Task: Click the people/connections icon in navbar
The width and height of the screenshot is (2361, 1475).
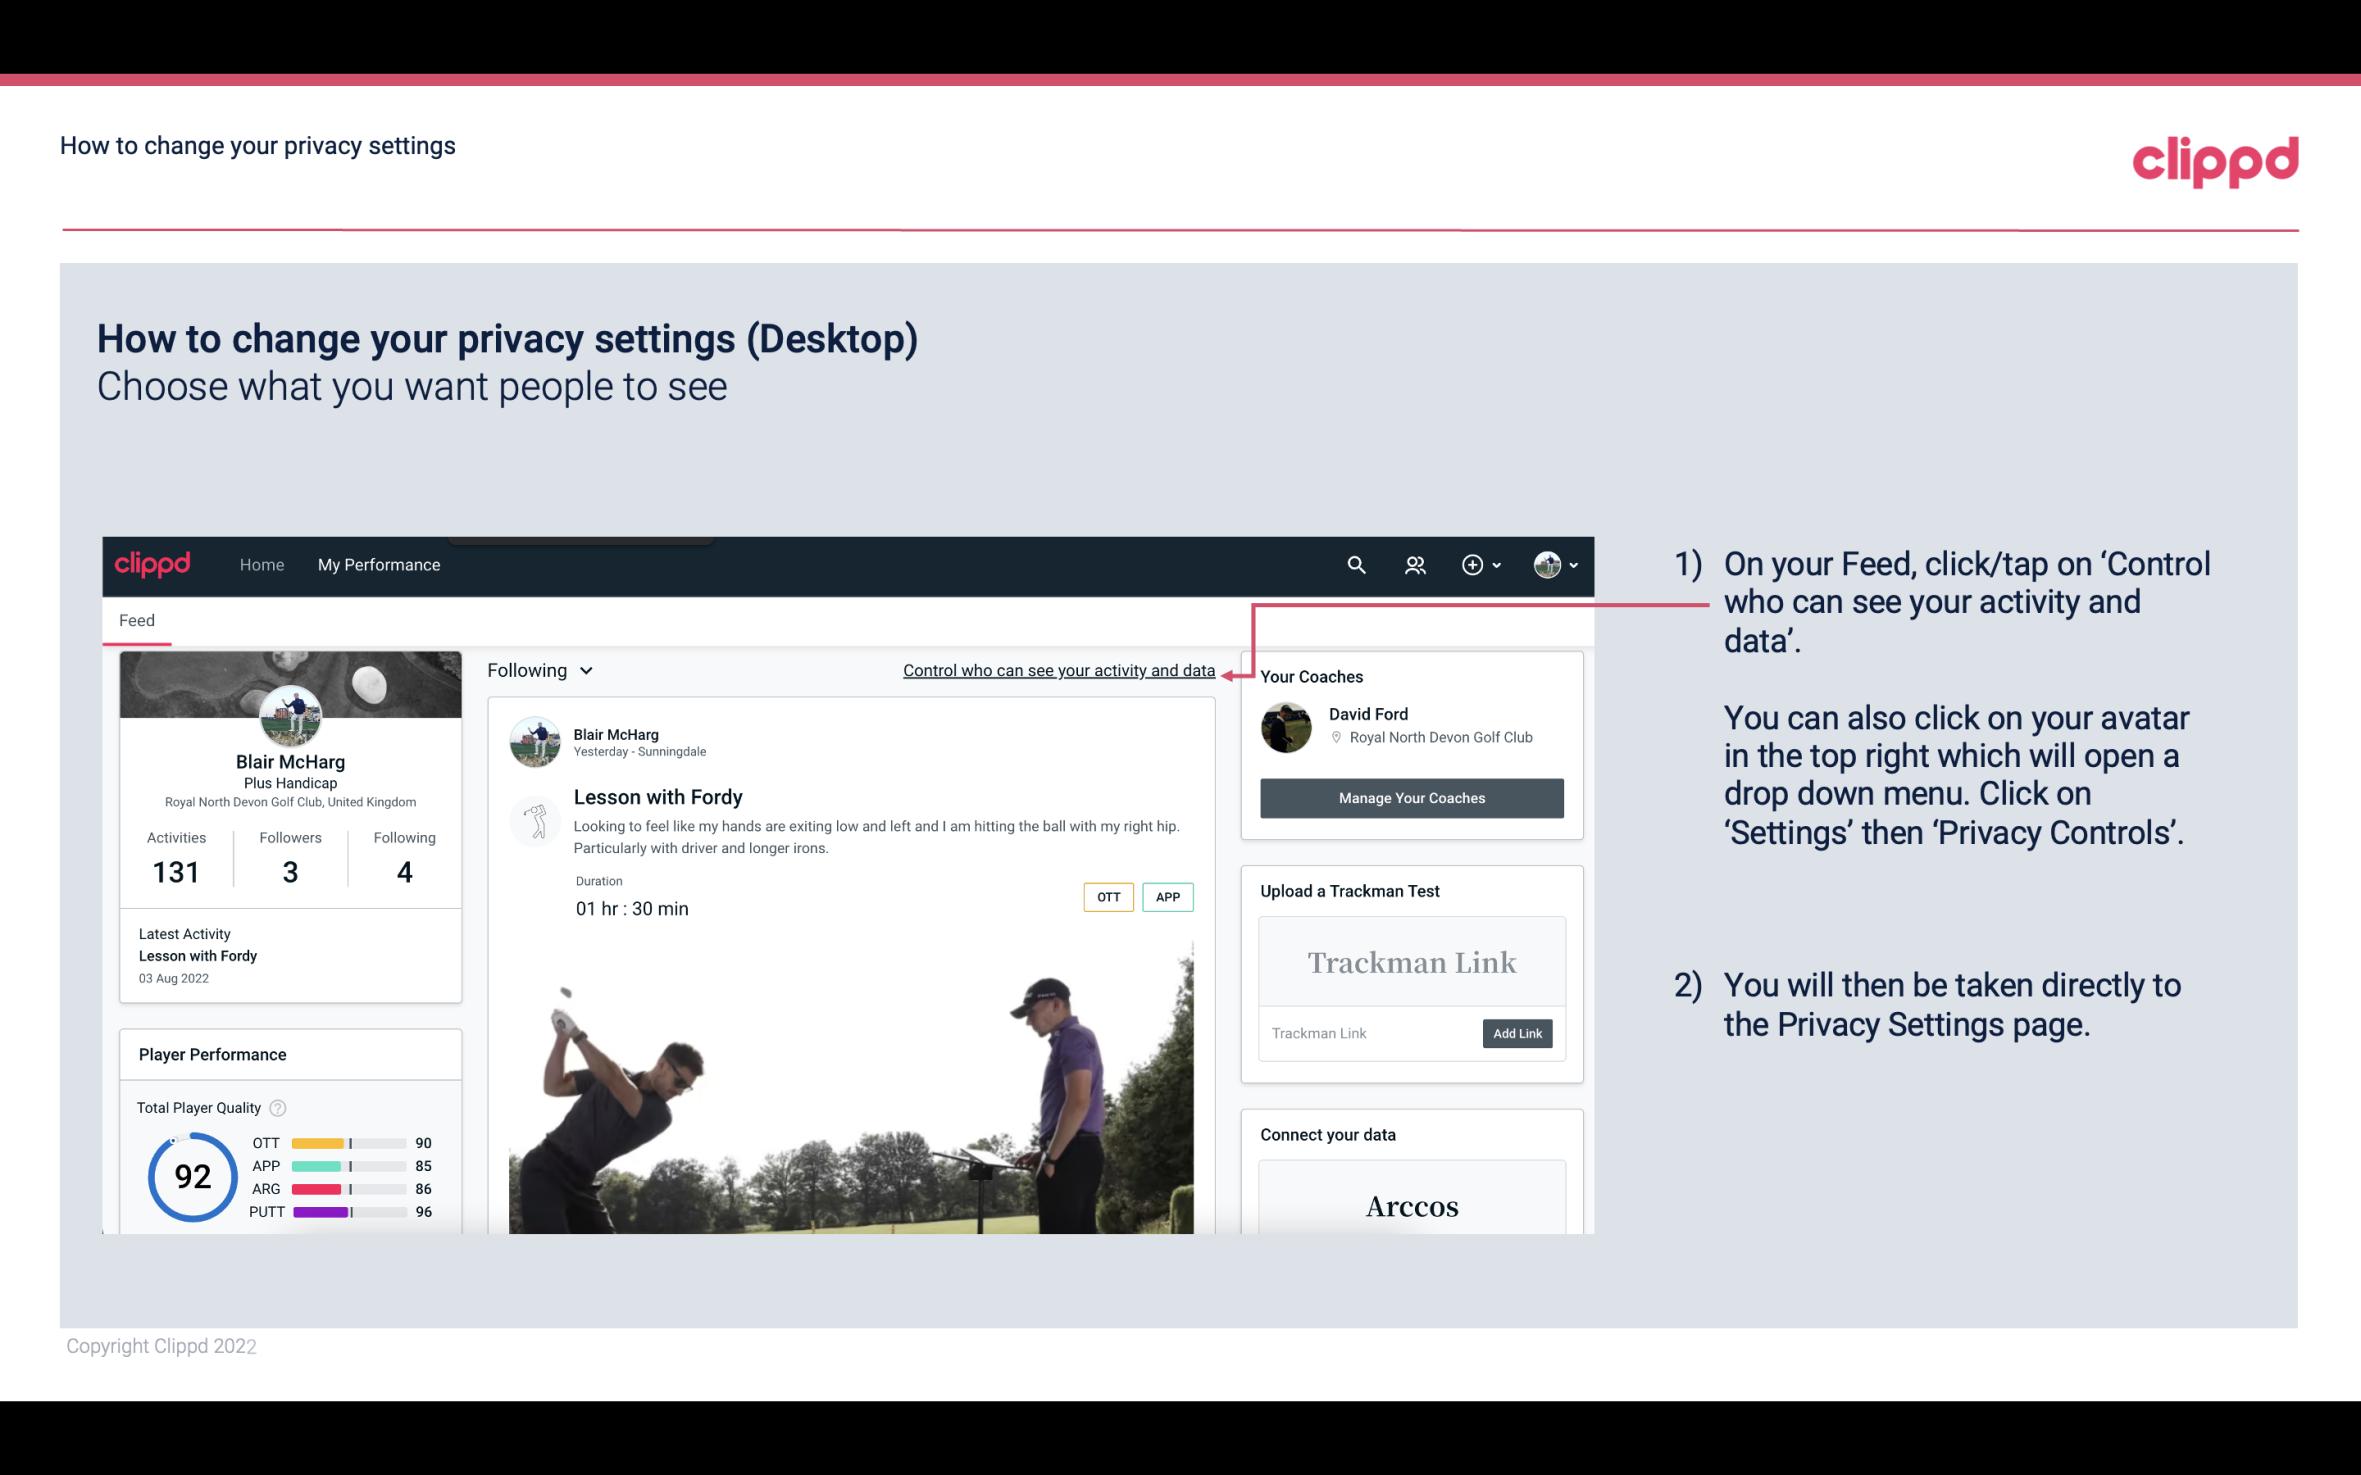Action: [x=1417, y=564]
